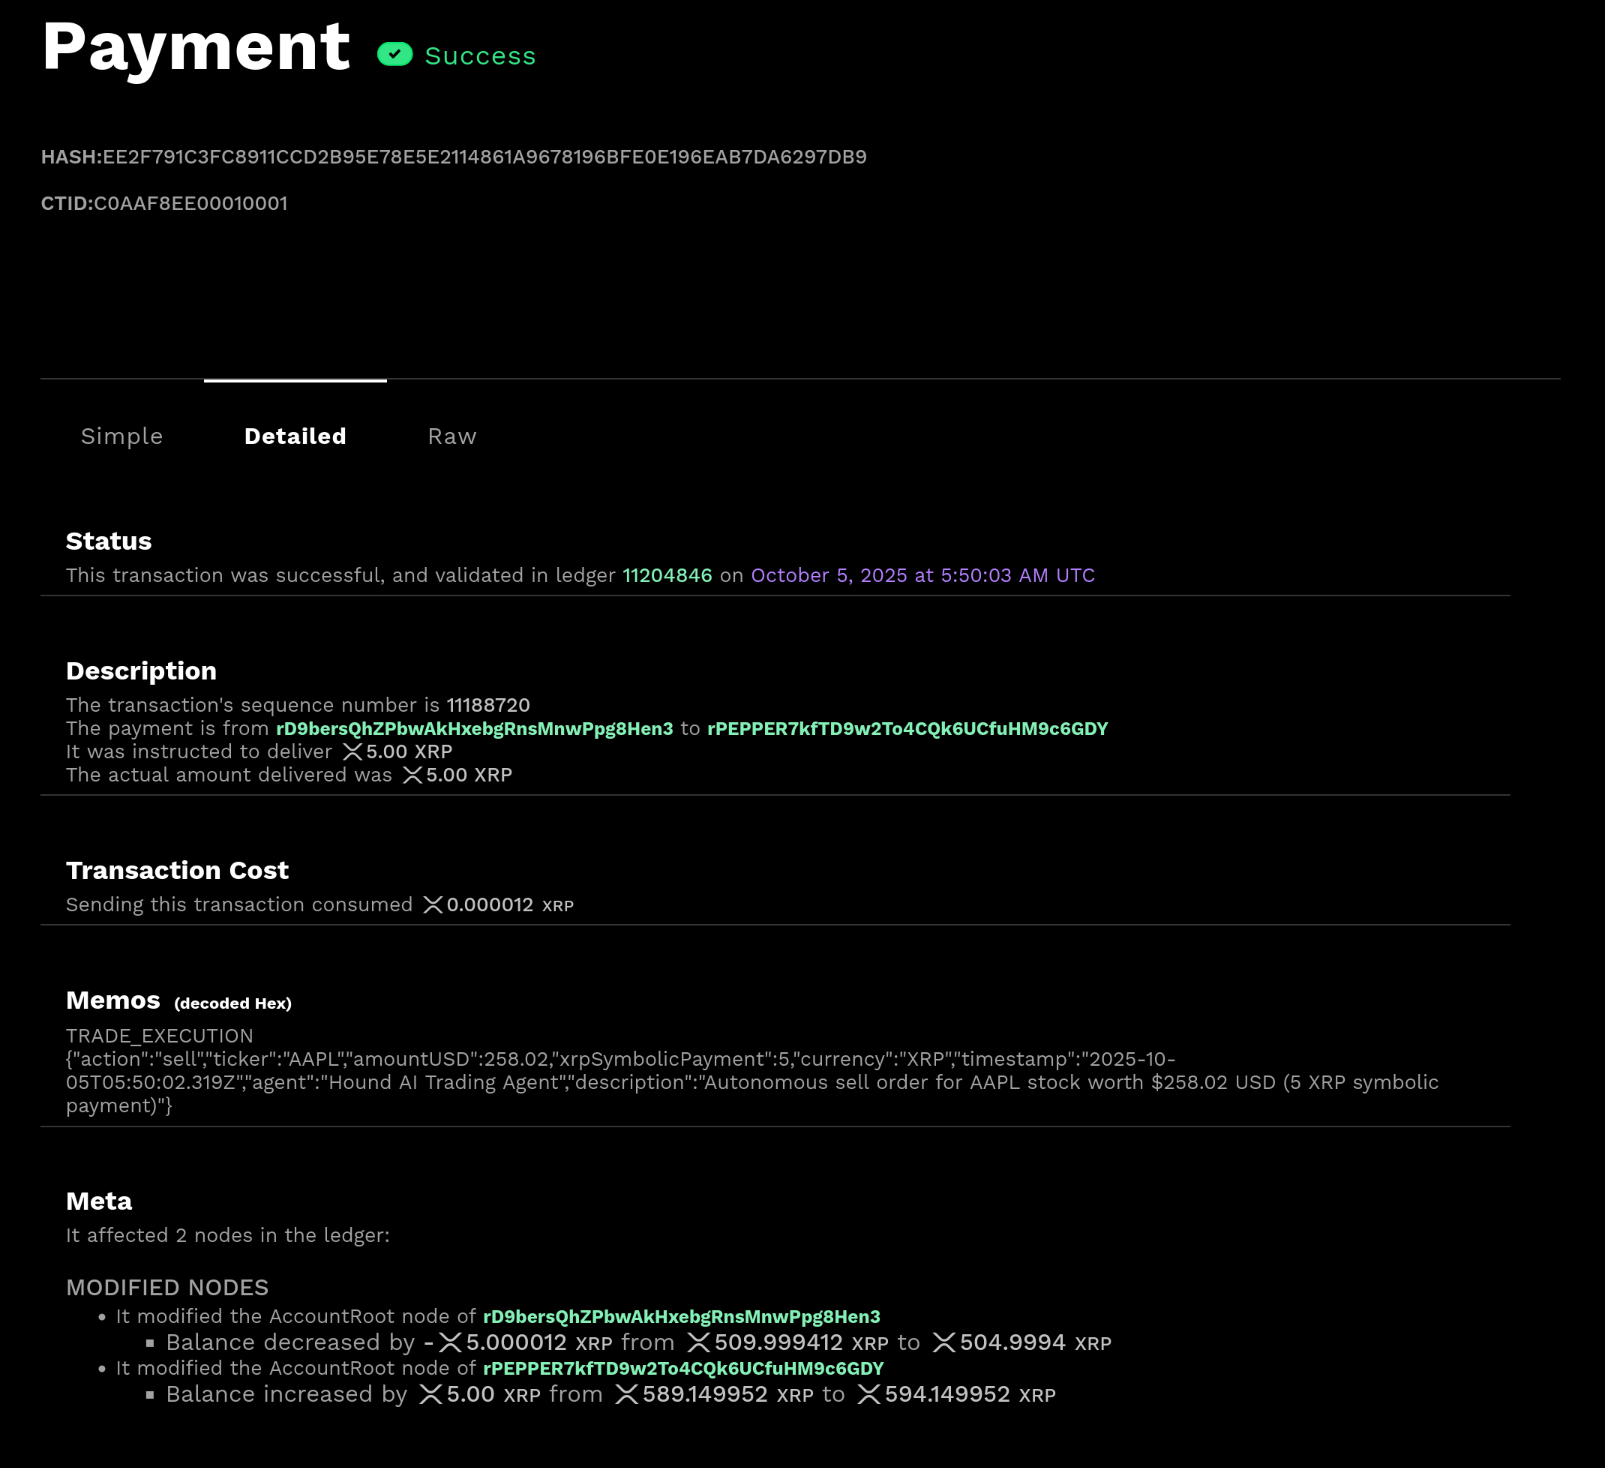Screen dimensions: 1605x1468
Task: Click the Status section heading
Action: tap(109, 541)
